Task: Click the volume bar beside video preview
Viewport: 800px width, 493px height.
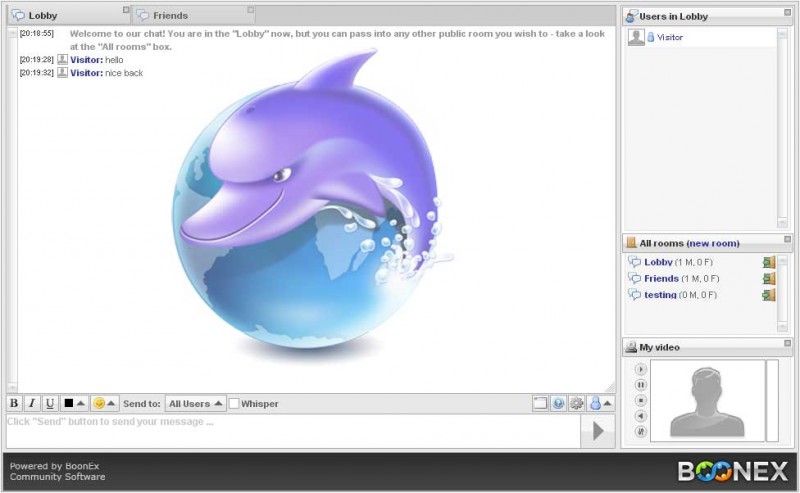Action: 772,401
